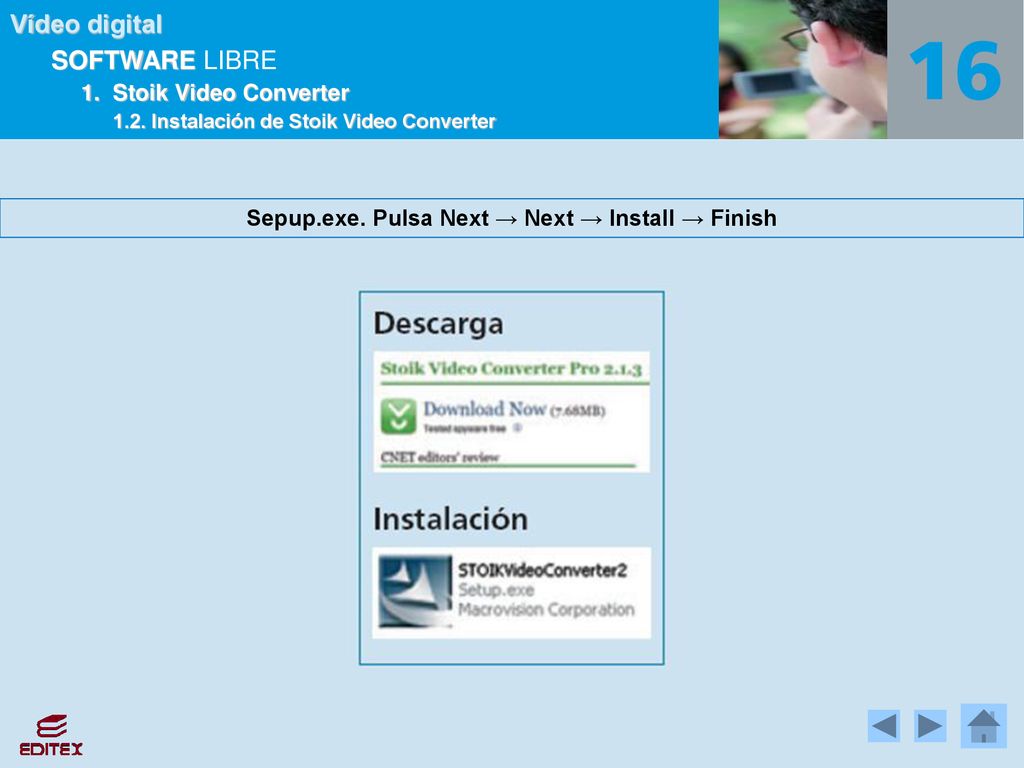1024x768 pixels.
Task: Click the Download Now link
Action: 485,409
